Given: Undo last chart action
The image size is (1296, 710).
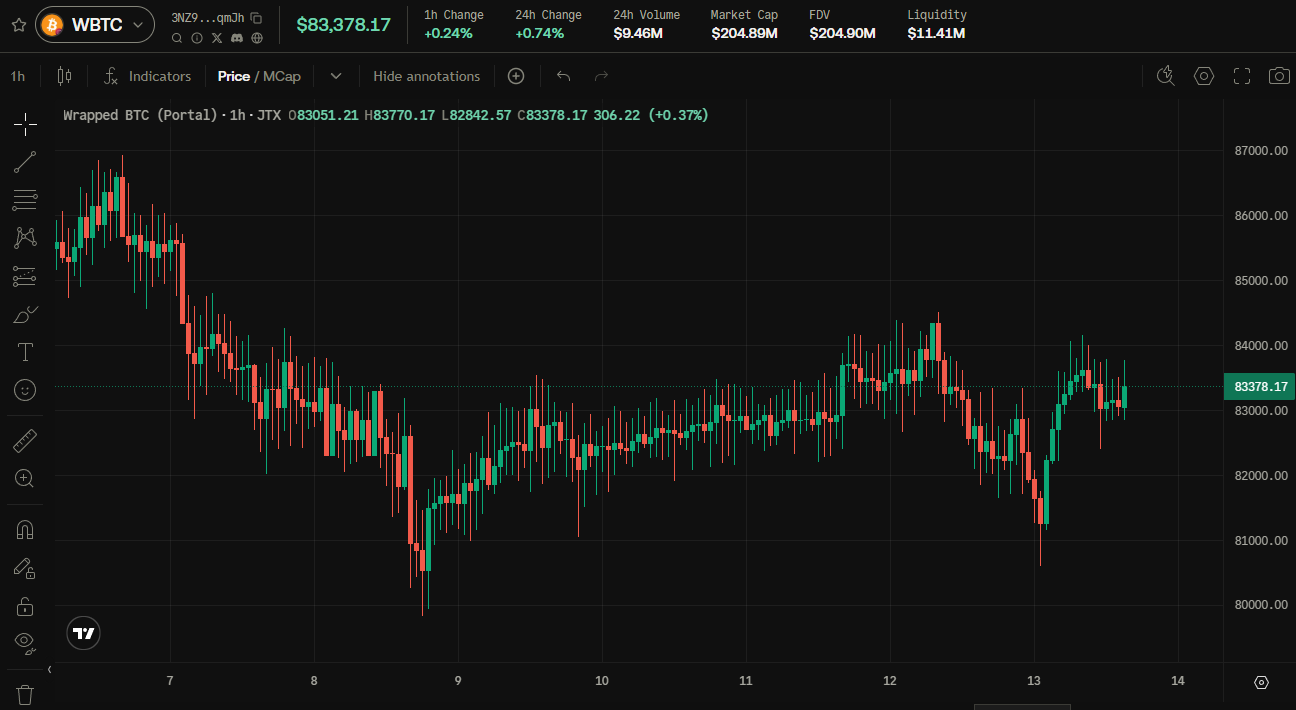Looking at the screenshot, I should [x=564, y=76].
